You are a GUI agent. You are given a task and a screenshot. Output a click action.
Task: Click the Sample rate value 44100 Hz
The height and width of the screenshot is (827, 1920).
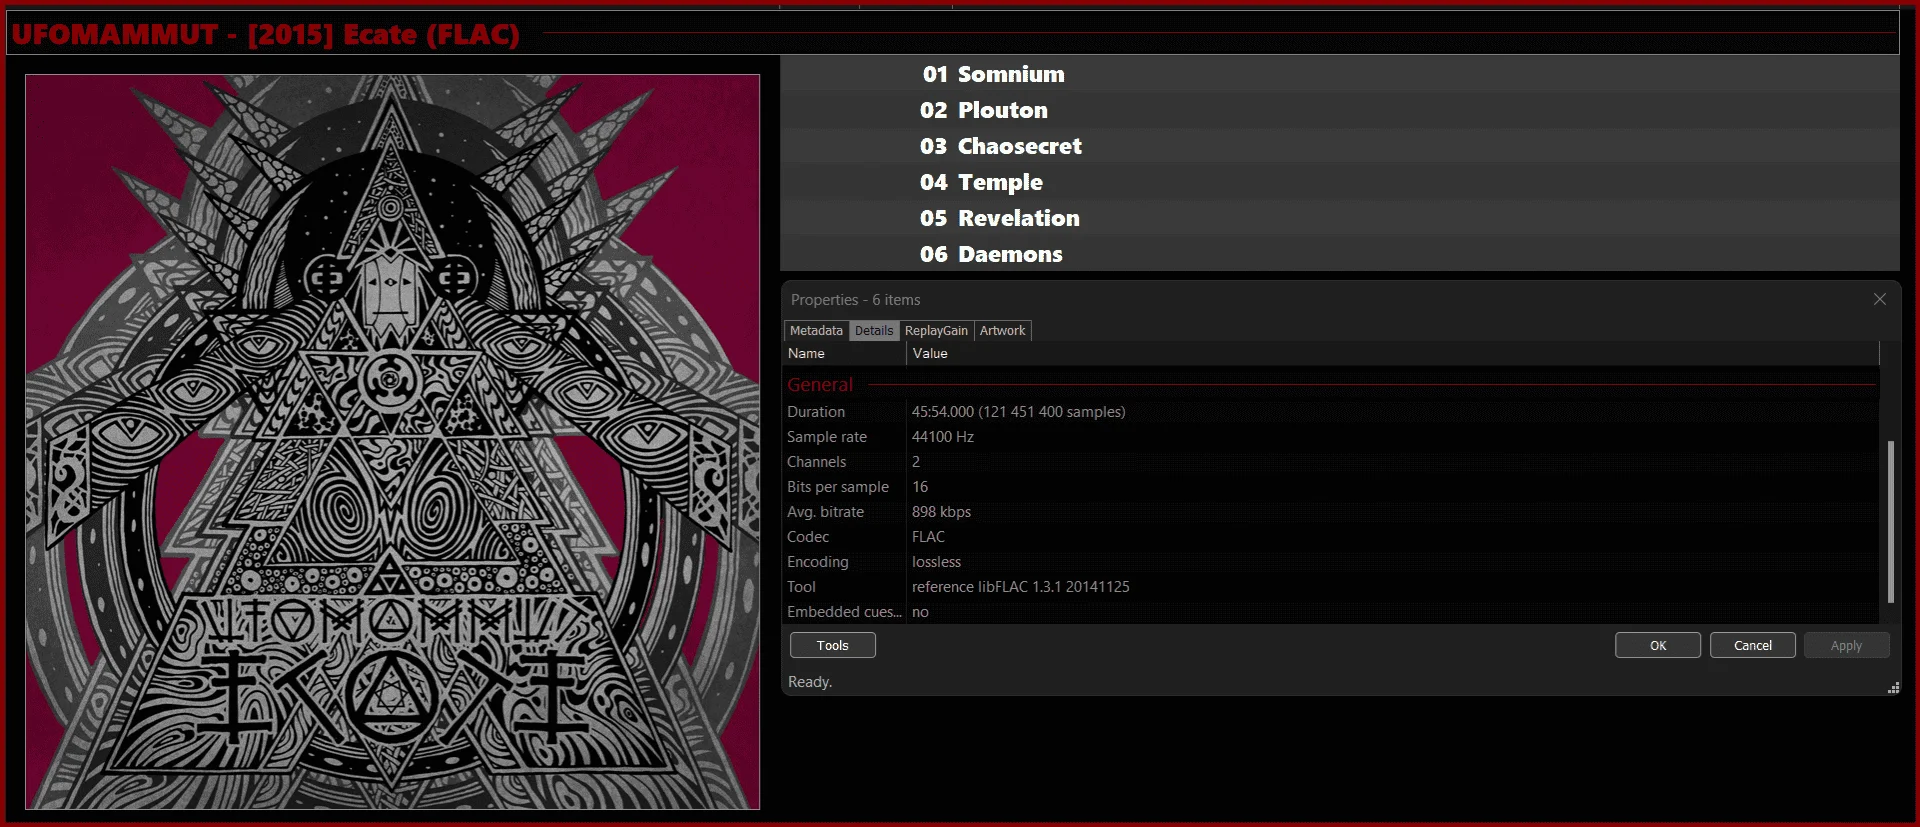pyautogui.click(x=942, y=436)
